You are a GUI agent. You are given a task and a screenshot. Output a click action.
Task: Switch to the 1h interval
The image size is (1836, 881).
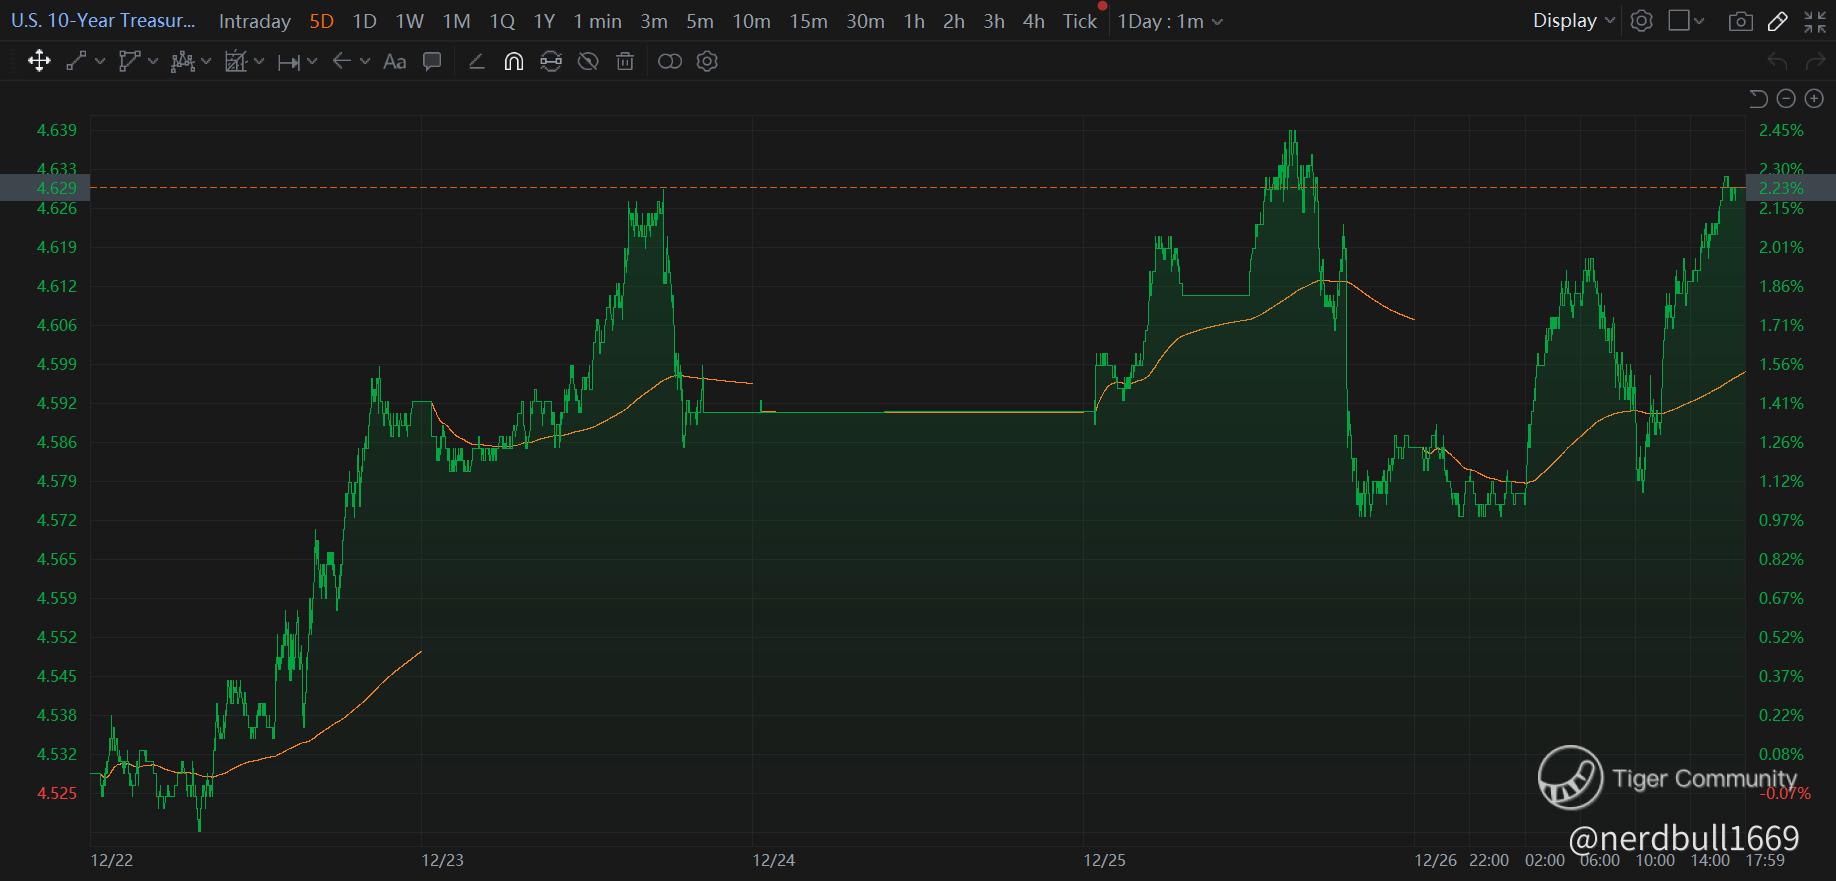(914, 21)
